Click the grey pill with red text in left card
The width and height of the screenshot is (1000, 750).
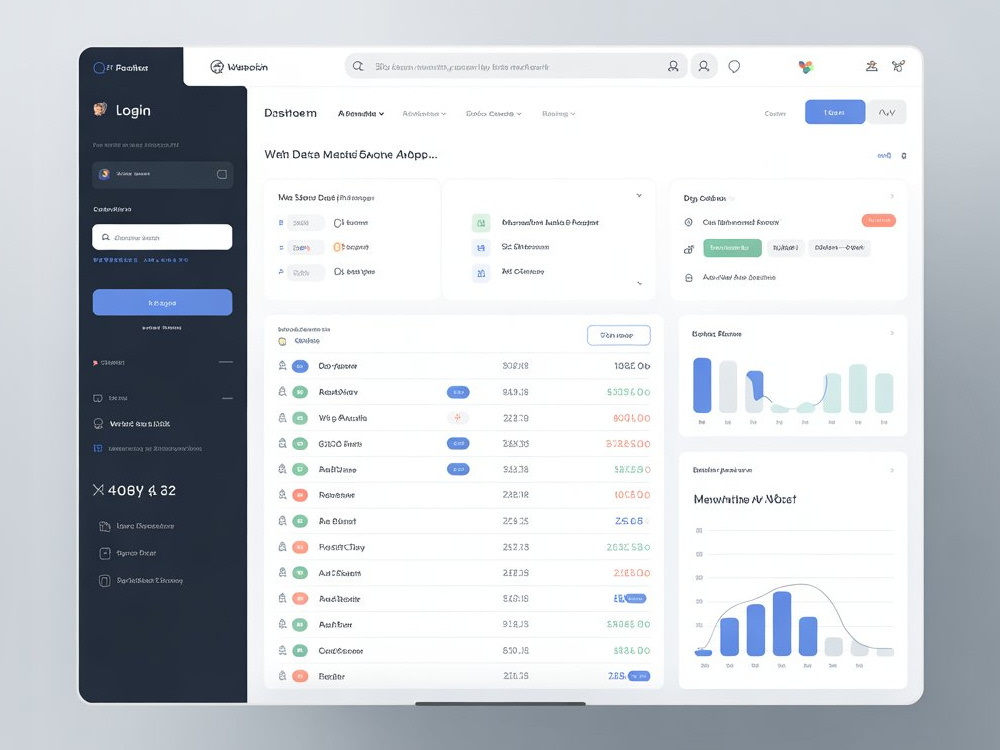click(305, 247)
